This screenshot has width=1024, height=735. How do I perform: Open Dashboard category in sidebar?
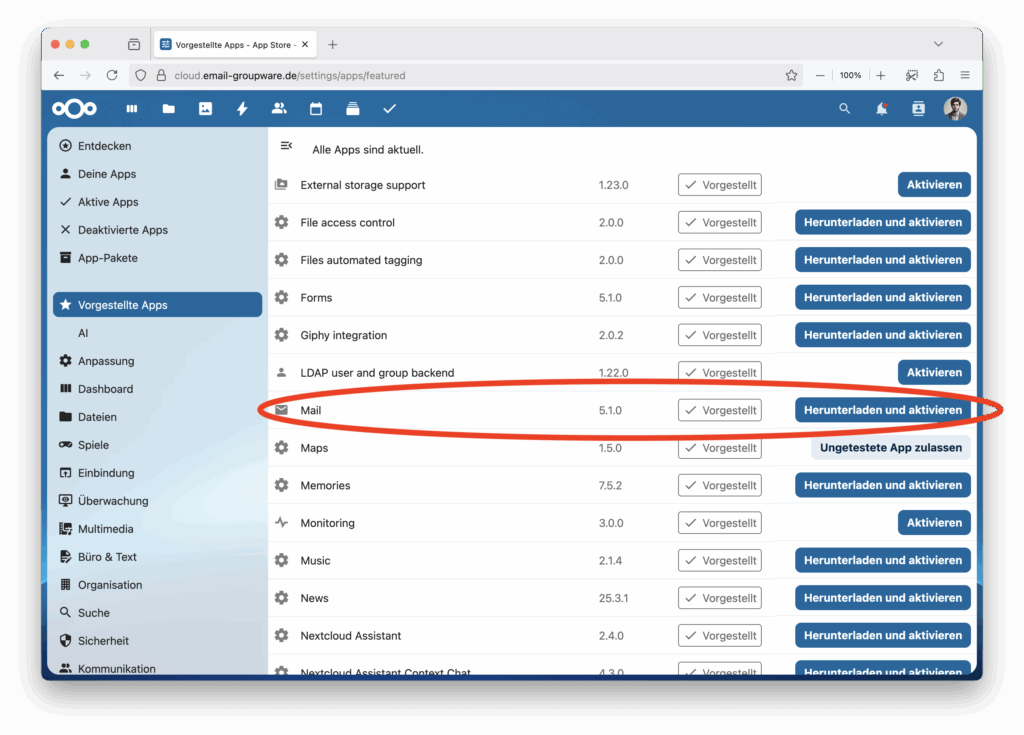click(157, 389)
